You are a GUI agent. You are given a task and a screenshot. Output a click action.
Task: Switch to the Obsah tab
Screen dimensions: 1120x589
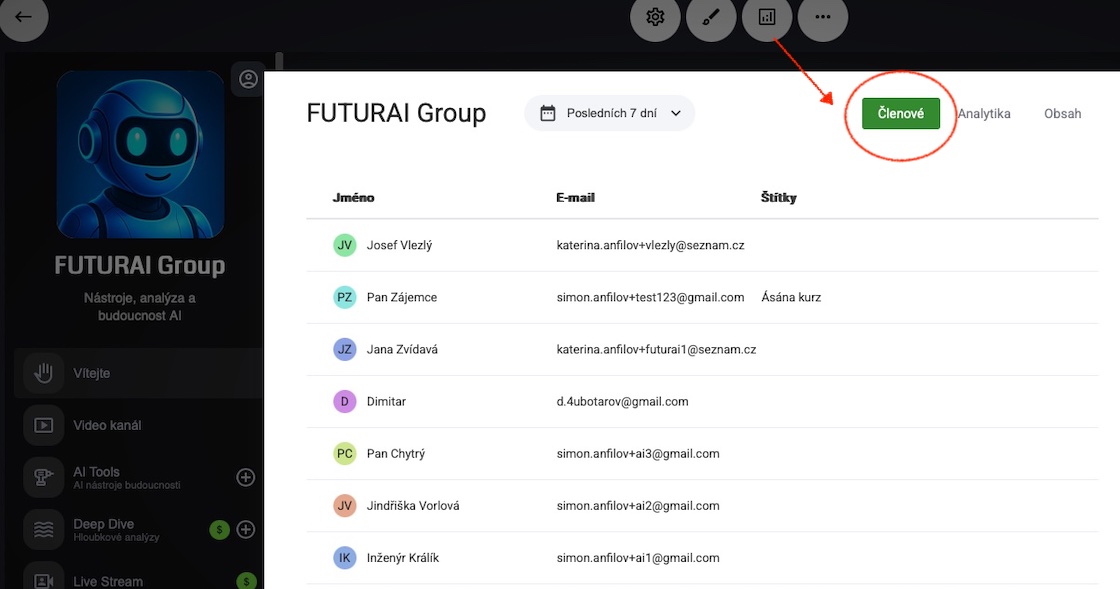[1062, 114]
